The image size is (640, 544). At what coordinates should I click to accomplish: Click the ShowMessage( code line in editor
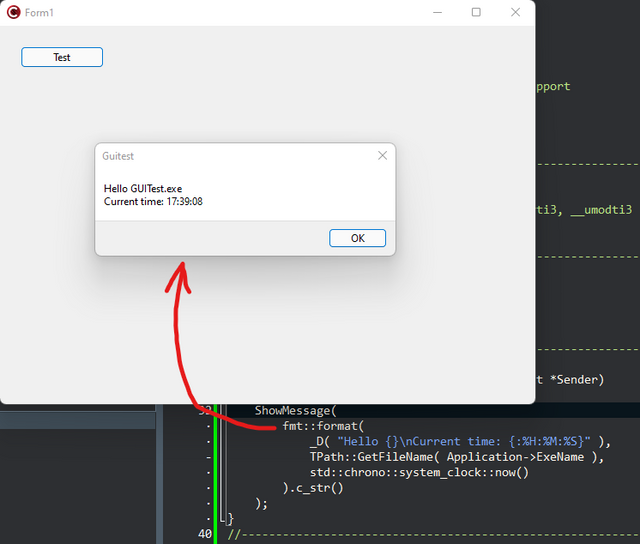pos(296,411)
